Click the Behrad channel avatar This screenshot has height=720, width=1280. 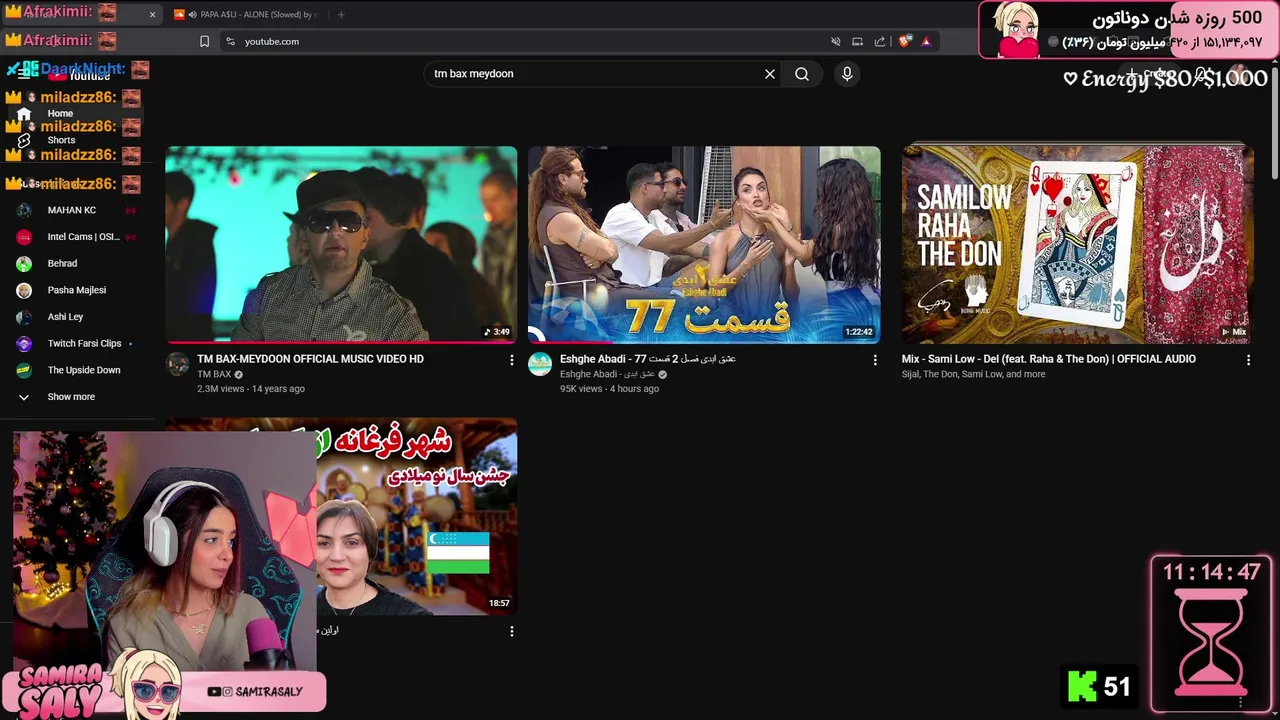pos(24,264)
